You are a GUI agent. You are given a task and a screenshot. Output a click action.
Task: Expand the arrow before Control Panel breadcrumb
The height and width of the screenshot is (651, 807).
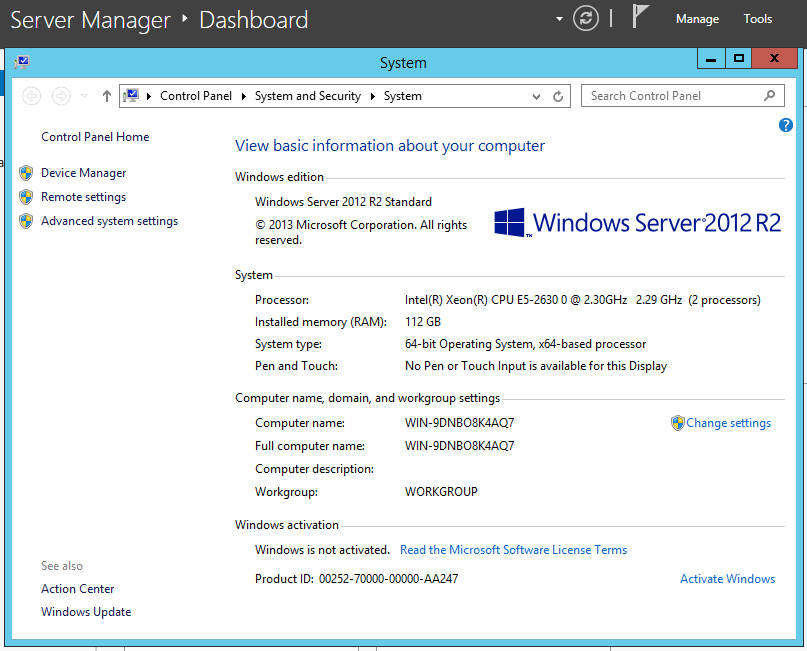149,96
